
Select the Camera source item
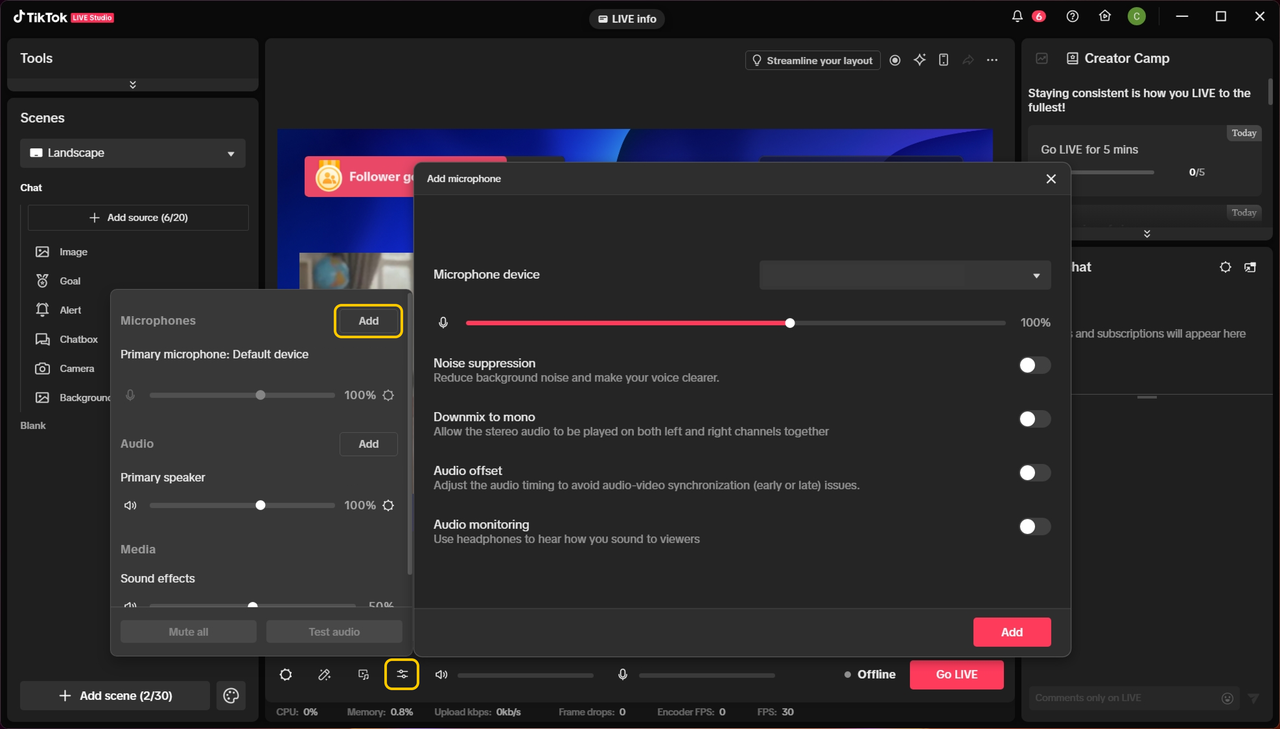coord(76,368)
